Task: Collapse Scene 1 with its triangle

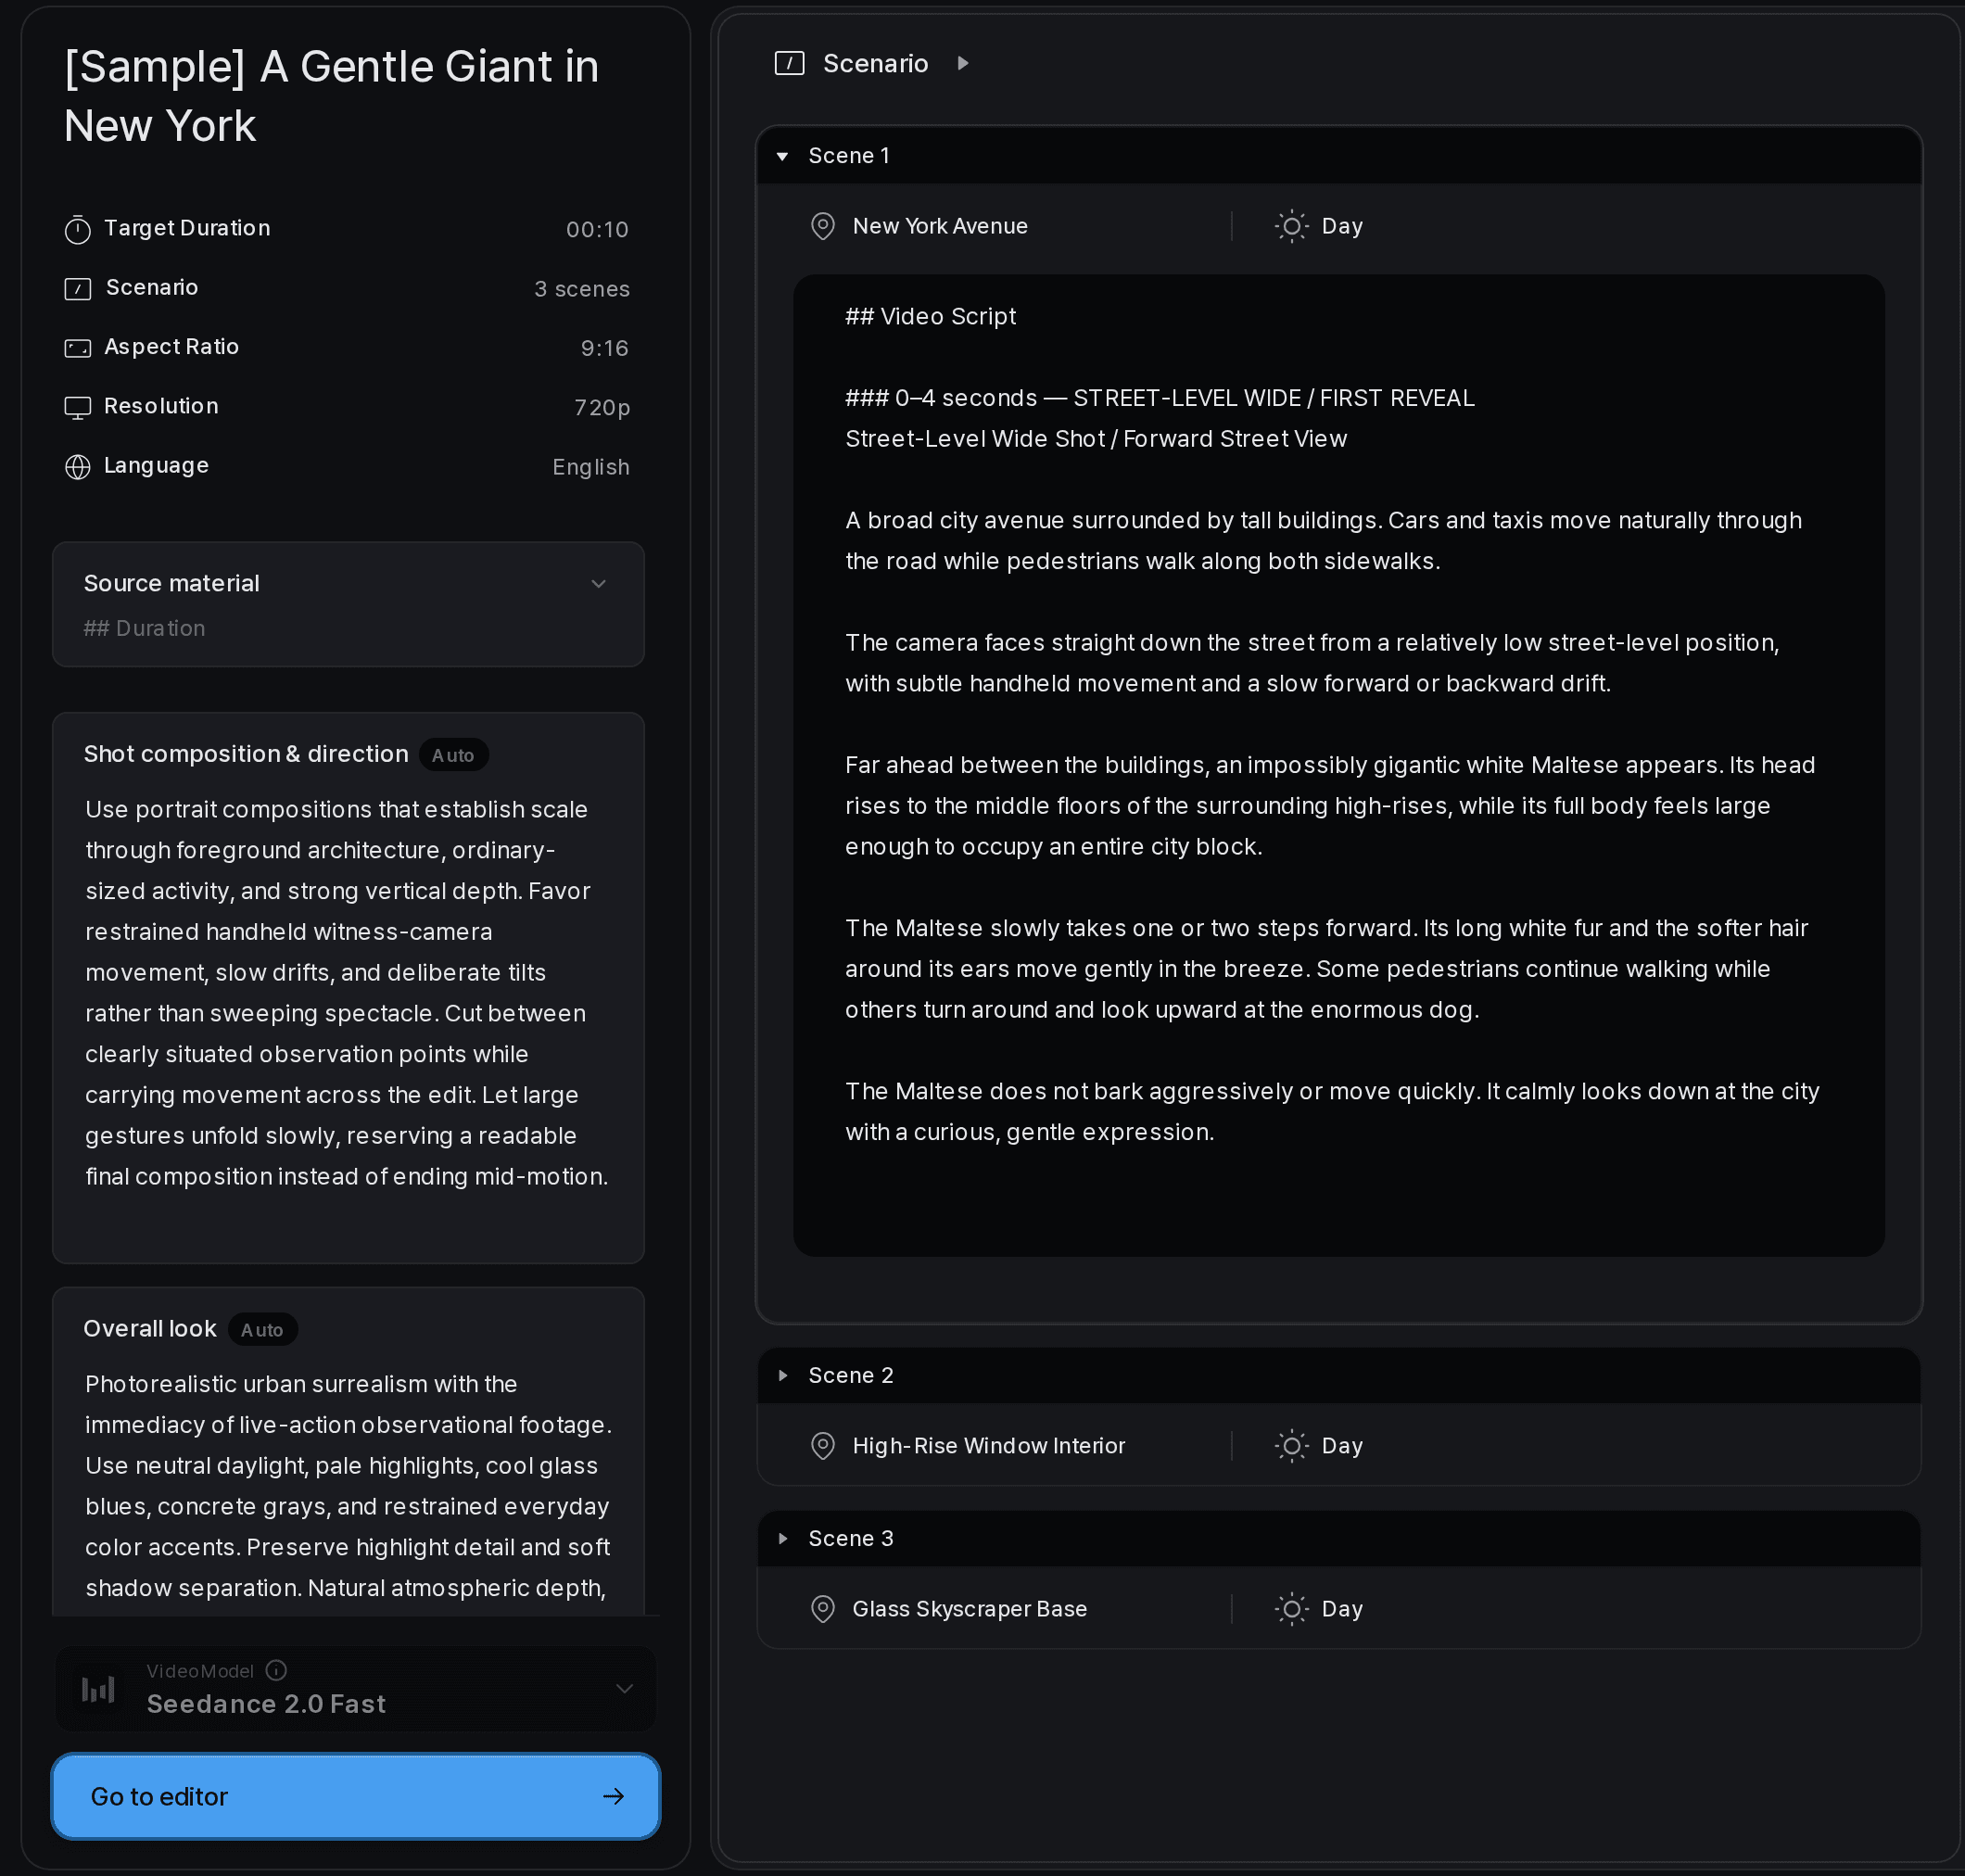Action: [783, 156]
